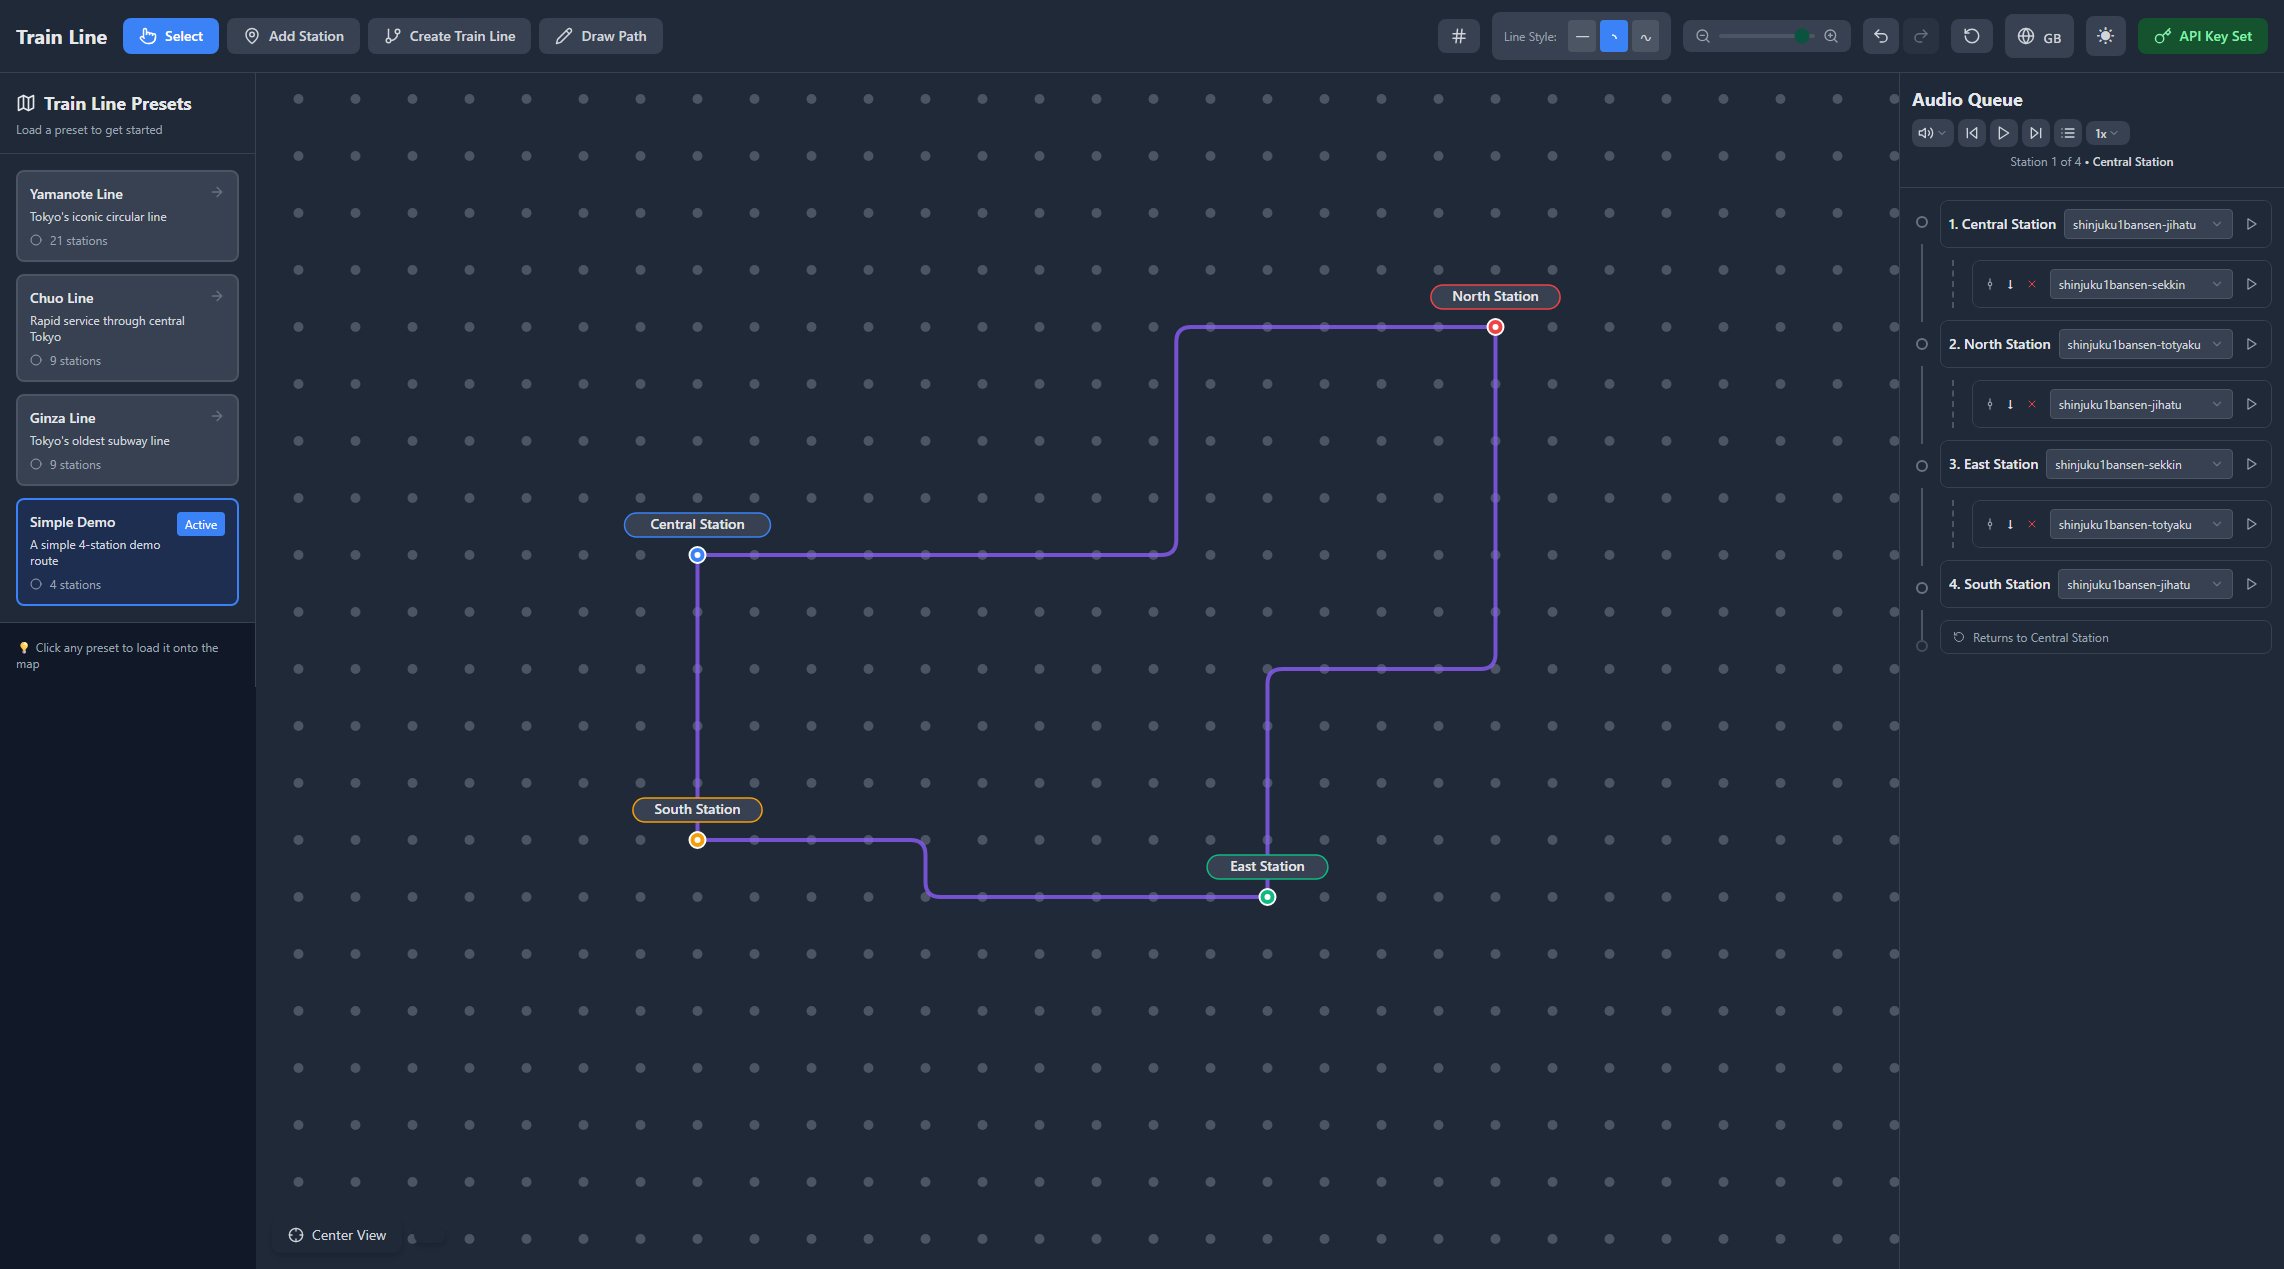2284x1269 pixels.
Task: Remove the sekkin sound under Central Station
Action: tap(2031, 285)
